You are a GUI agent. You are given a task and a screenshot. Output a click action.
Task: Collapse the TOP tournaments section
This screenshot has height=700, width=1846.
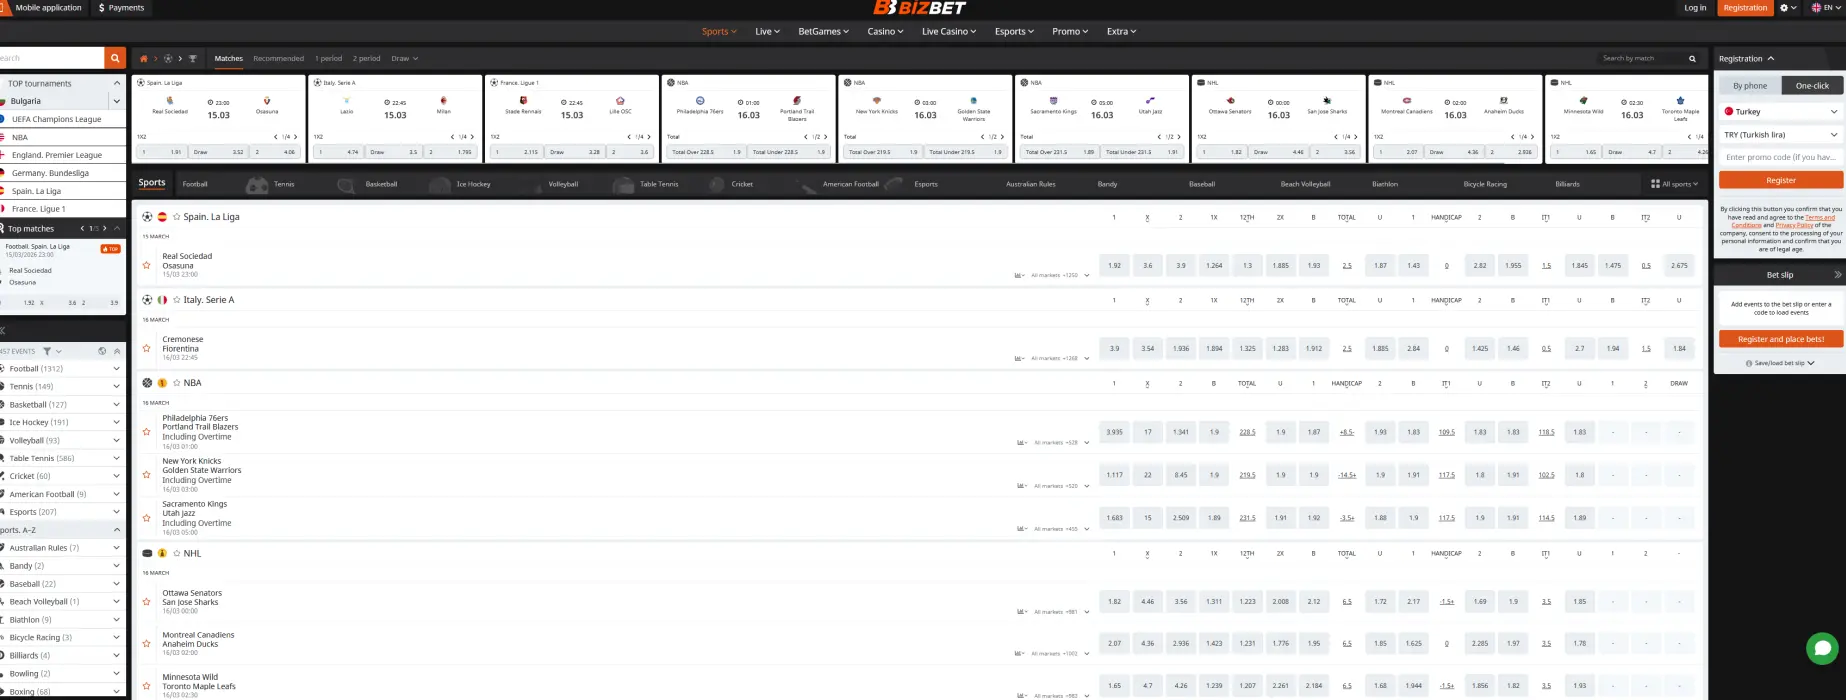click(116, 83)
